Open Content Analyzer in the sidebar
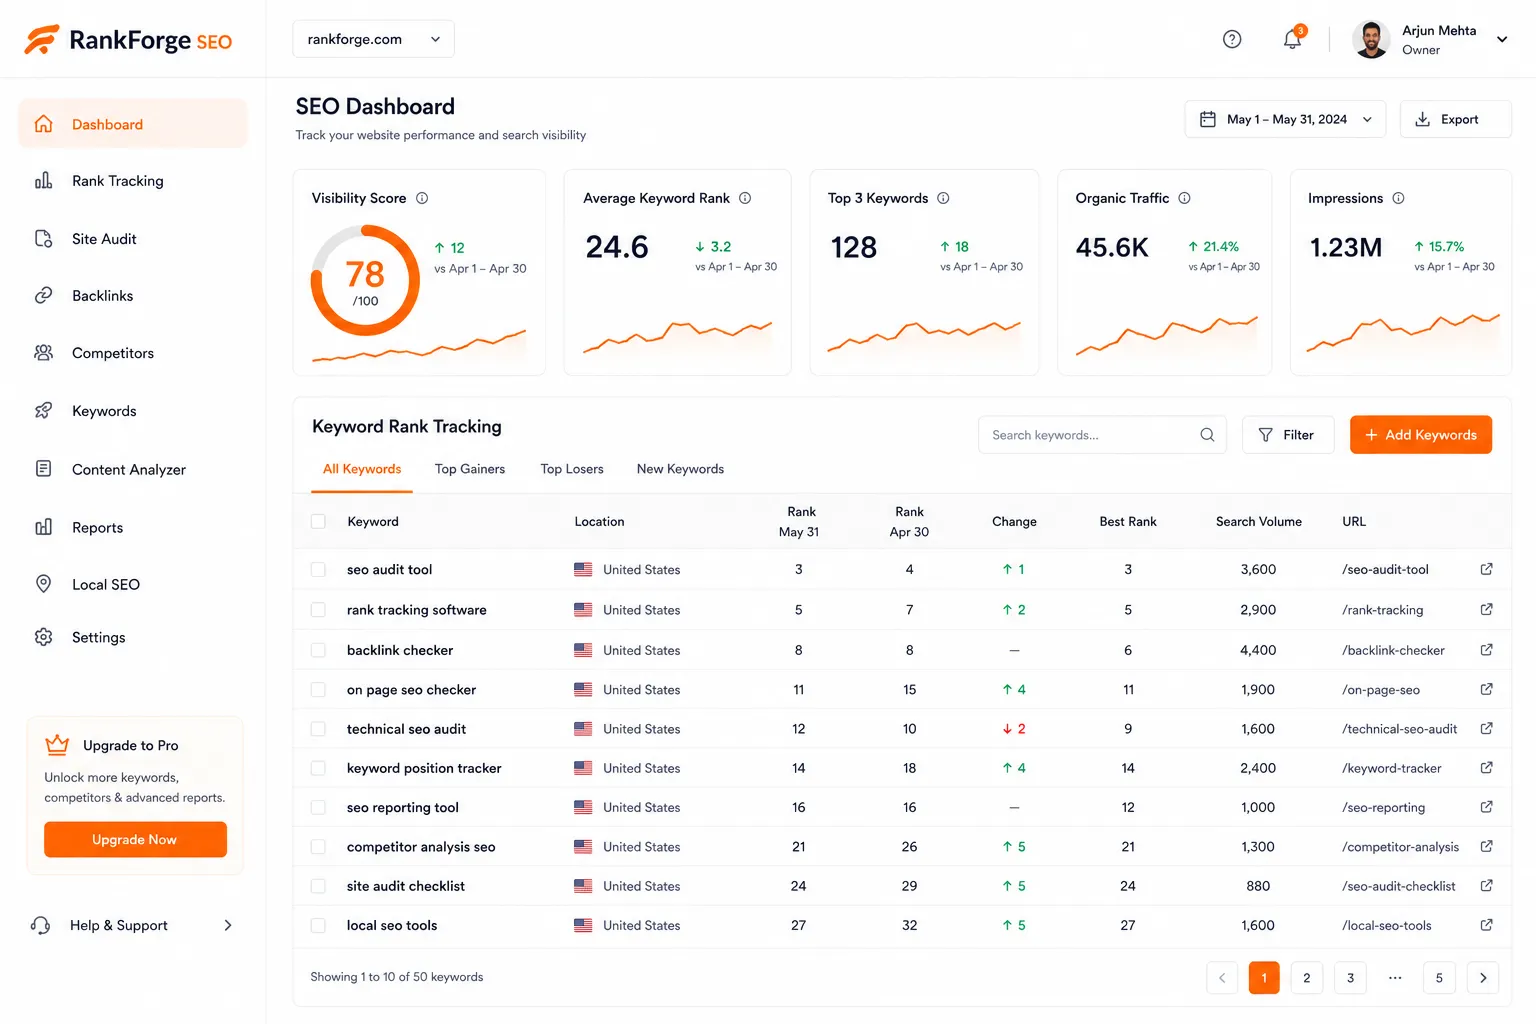Image resolution: width=1536 pixels, height=1024 pixels. (133, 469)
